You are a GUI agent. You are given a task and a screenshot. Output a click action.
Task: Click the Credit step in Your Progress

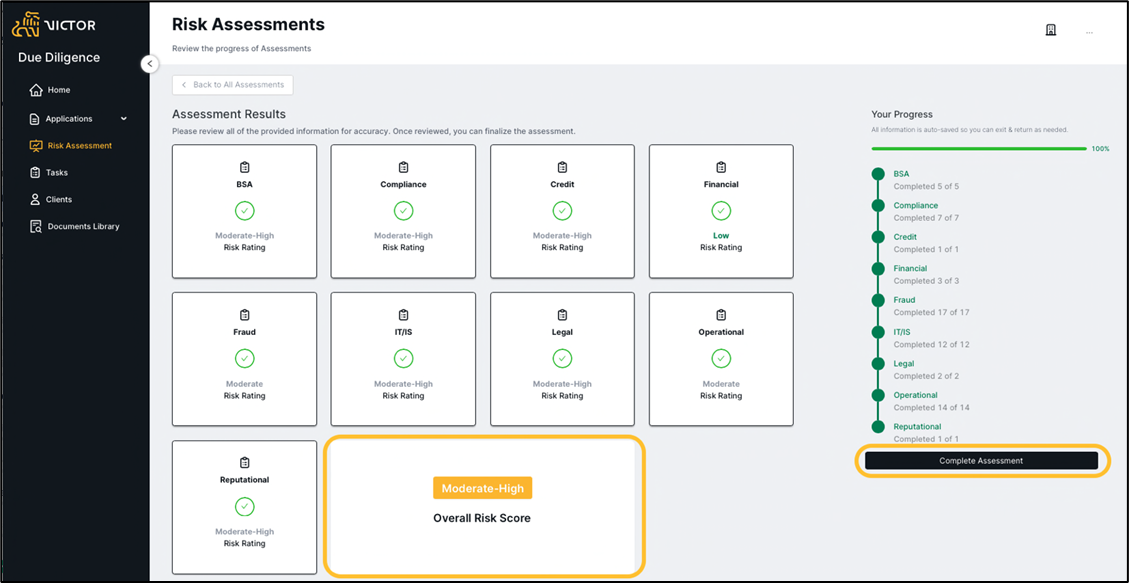click(905, 237)
